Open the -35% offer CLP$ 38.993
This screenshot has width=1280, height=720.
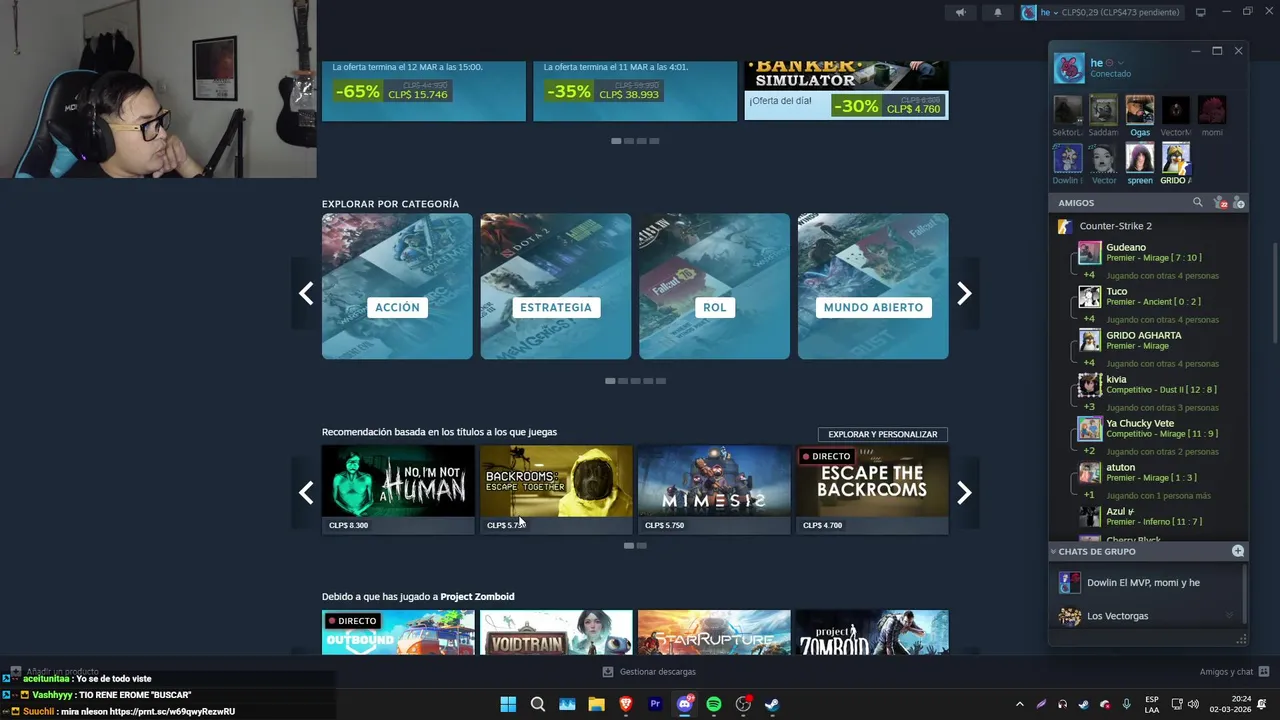pos(635,90)
